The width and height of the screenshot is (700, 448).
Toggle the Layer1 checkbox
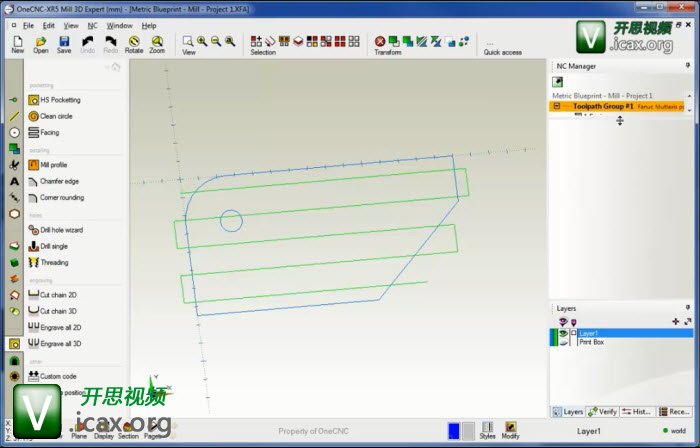coord(573,333)
